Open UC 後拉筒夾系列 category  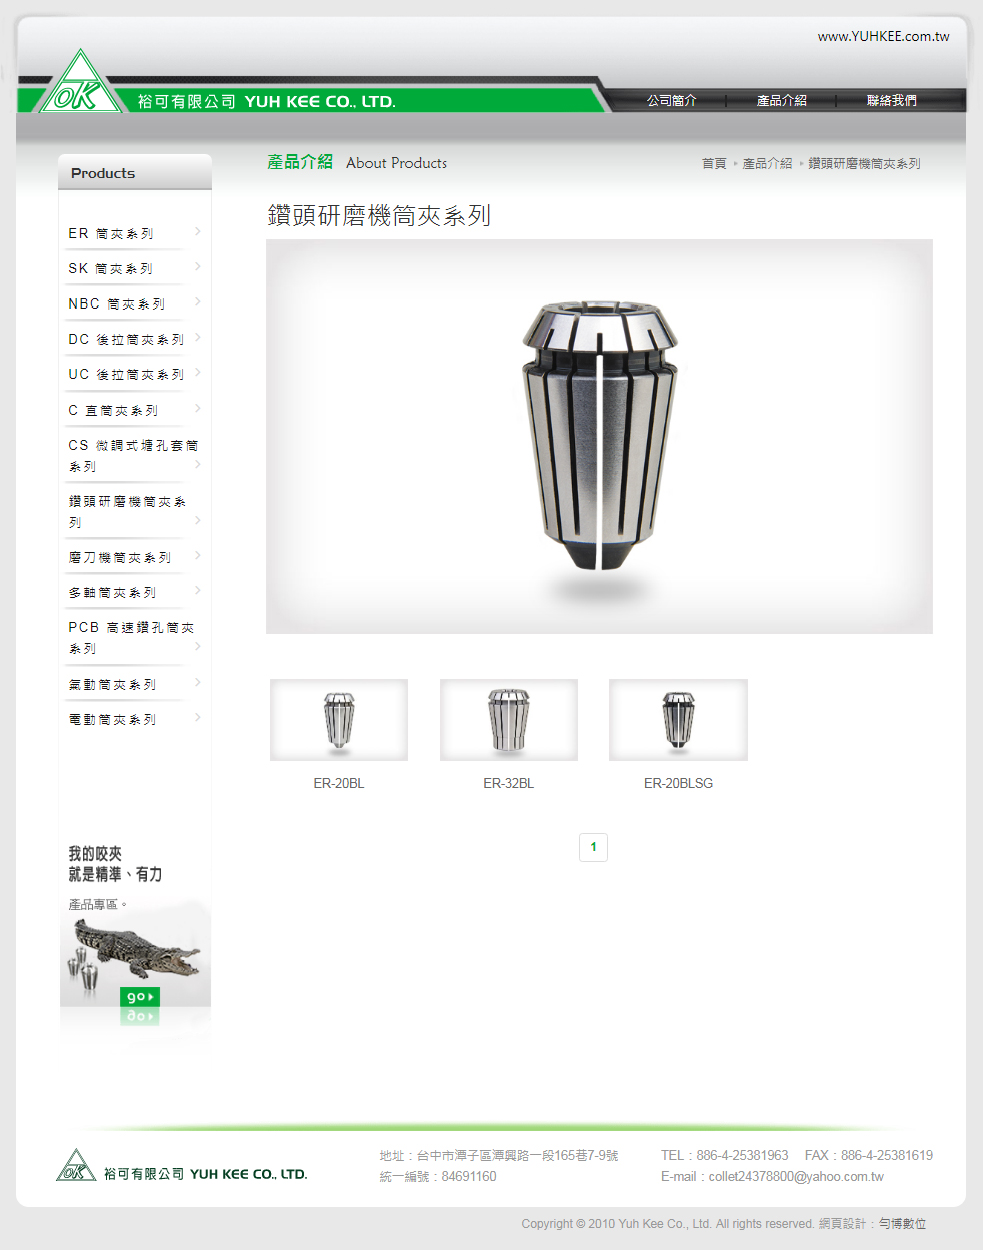[126, 375]
